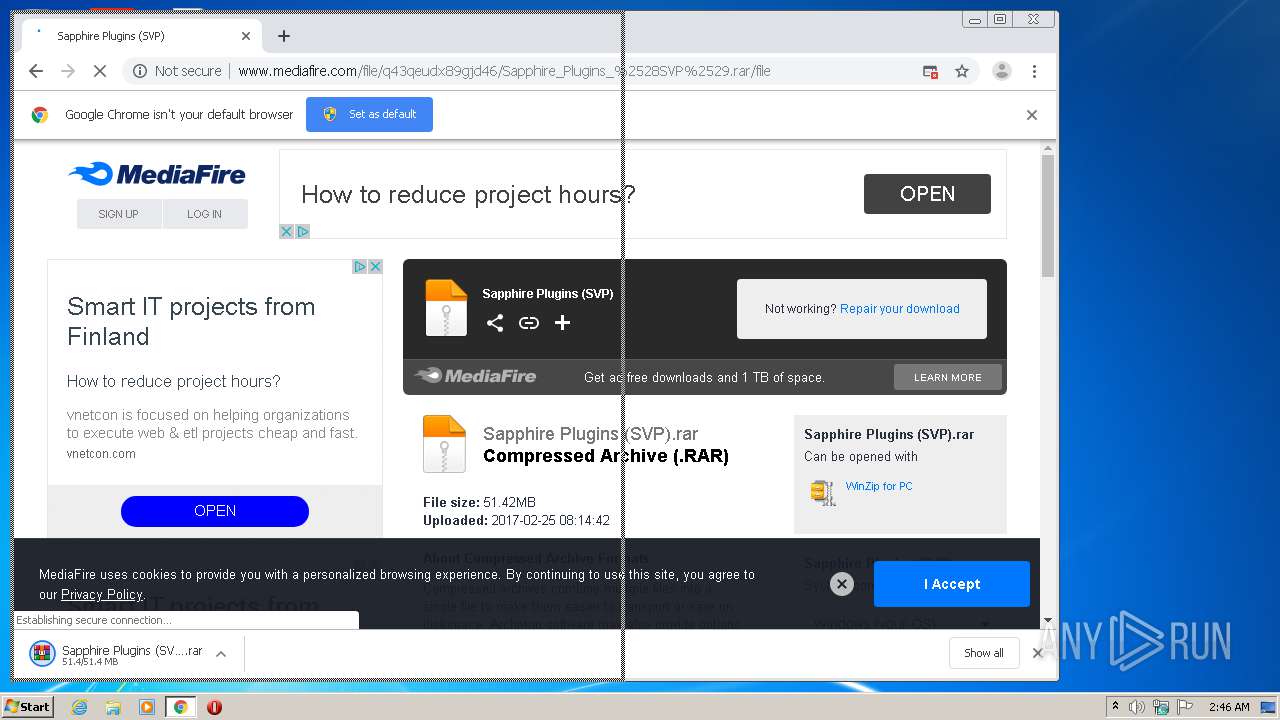The width and height of the screenshot is (1280, 720).
Task: Click the blocked pop-up icon in address bar
Action: click(930, 71)
